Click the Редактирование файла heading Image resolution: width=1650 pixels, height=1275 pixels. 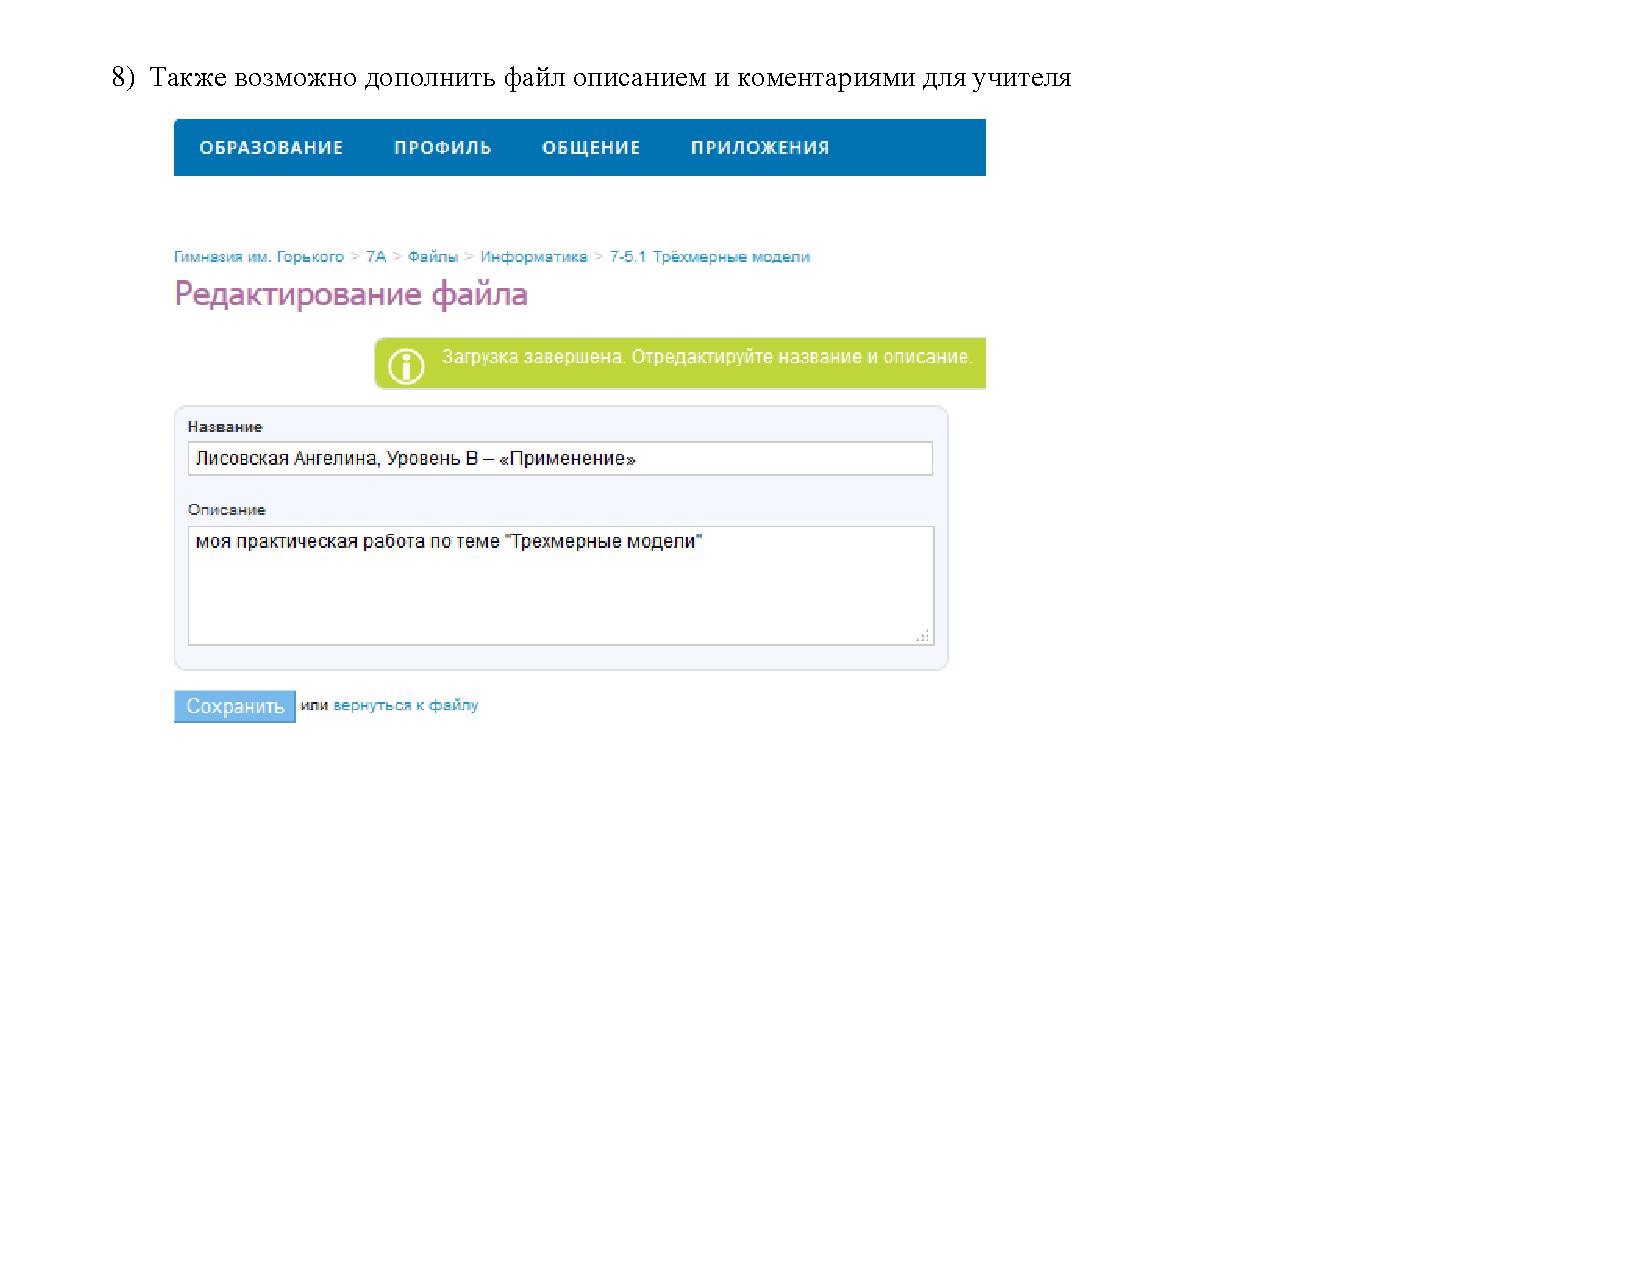pos(351,294)
